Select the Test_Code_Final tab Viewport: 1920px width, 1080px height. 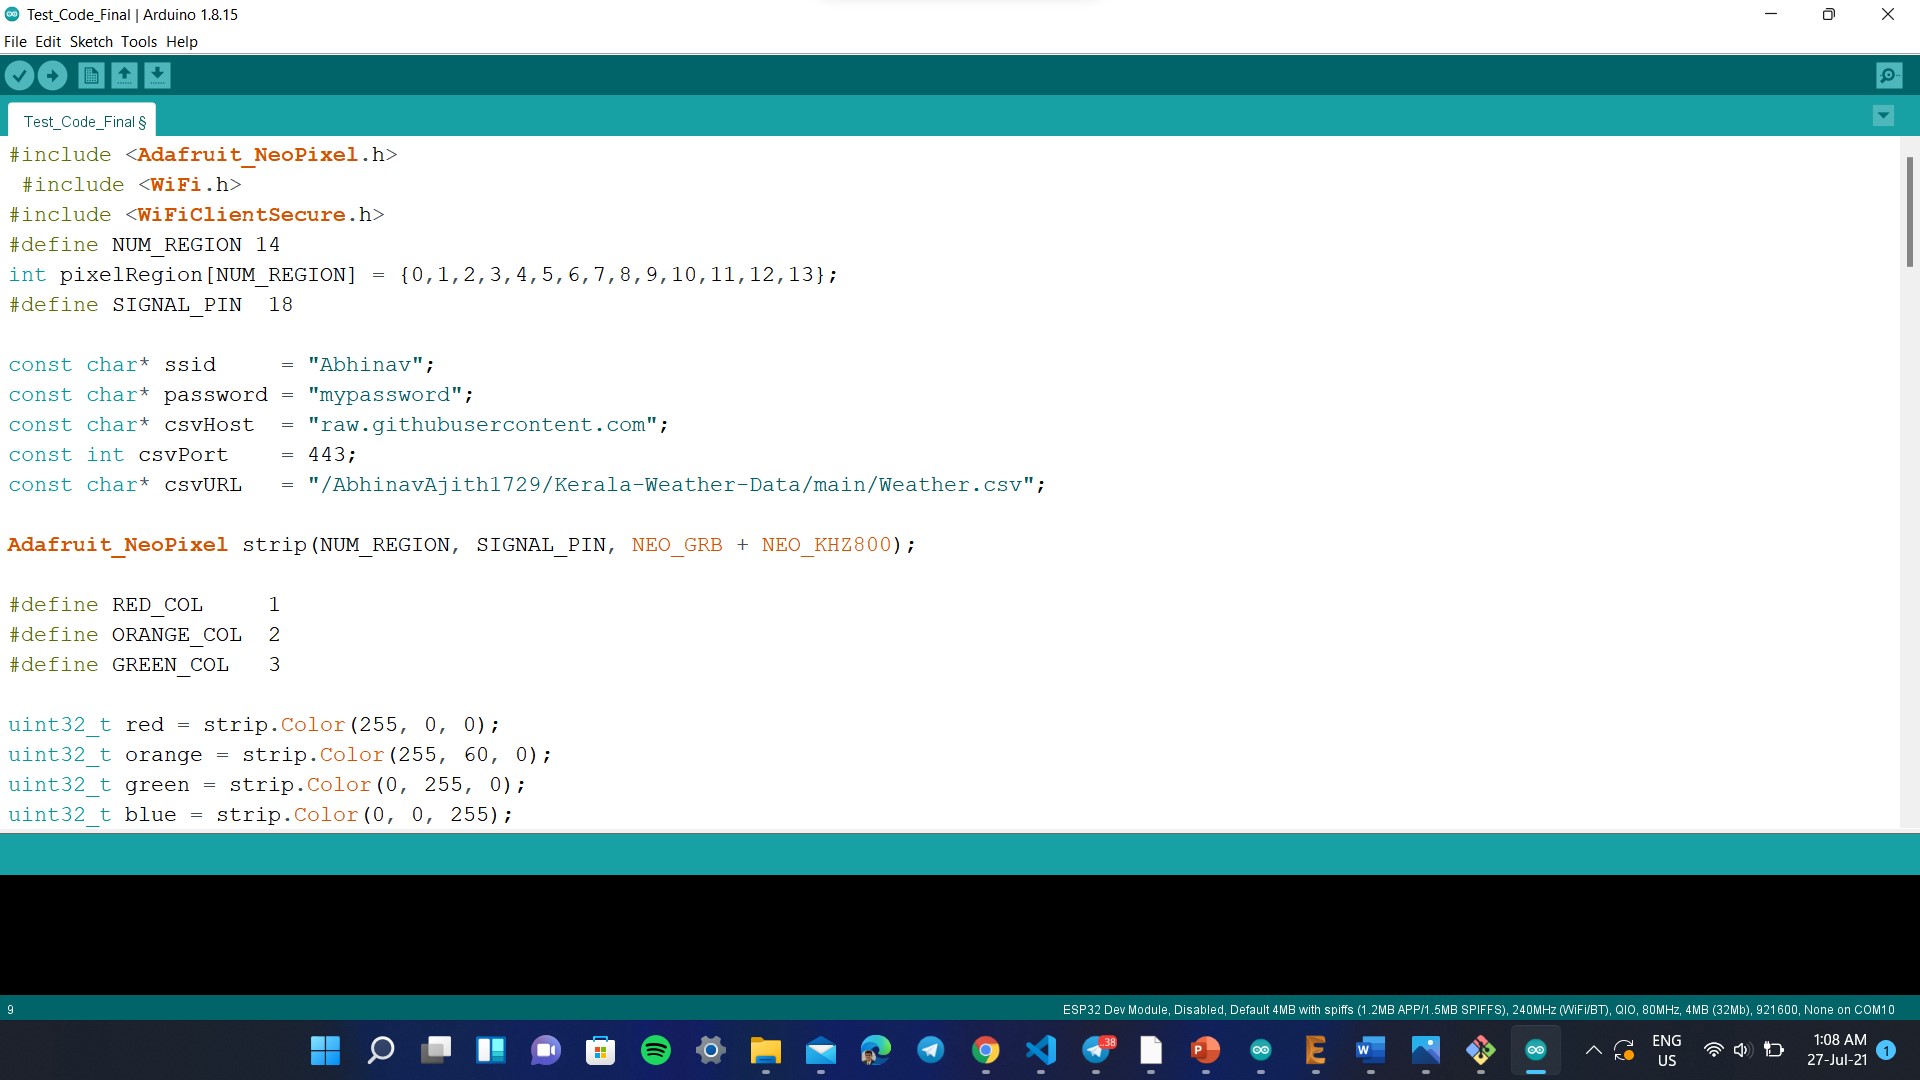[x=84, y=121]
